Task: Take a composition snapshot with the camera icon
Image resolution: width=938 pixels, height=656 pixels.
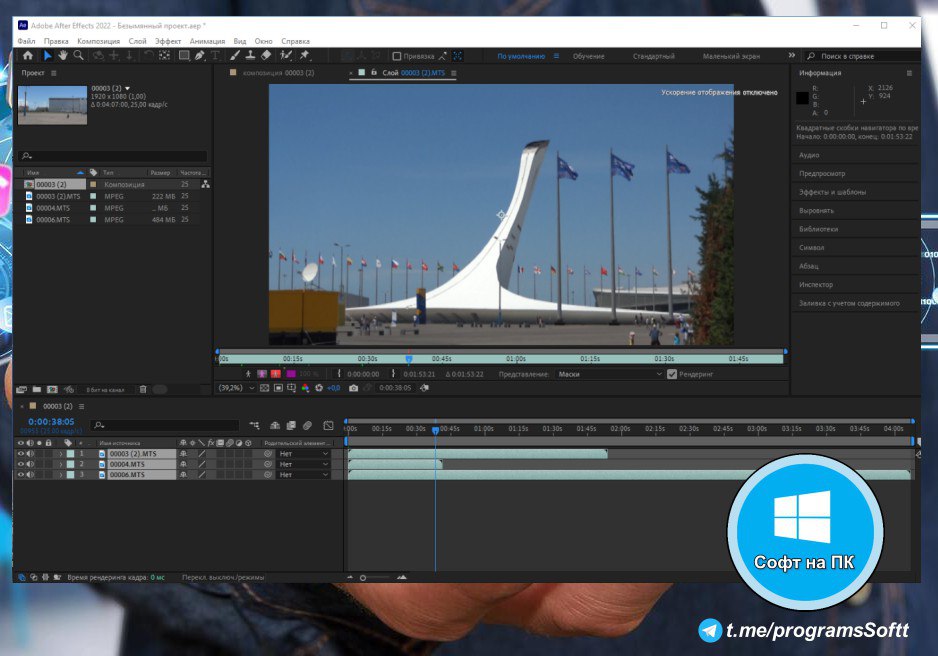Action: pos(353,390)
